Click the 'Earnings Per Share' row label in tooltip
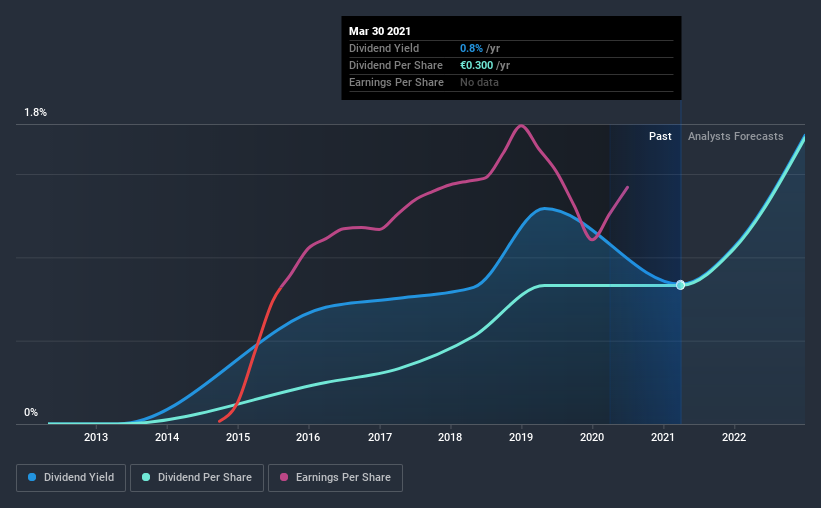Screen dimensions: 821x508 coord(396,82)
